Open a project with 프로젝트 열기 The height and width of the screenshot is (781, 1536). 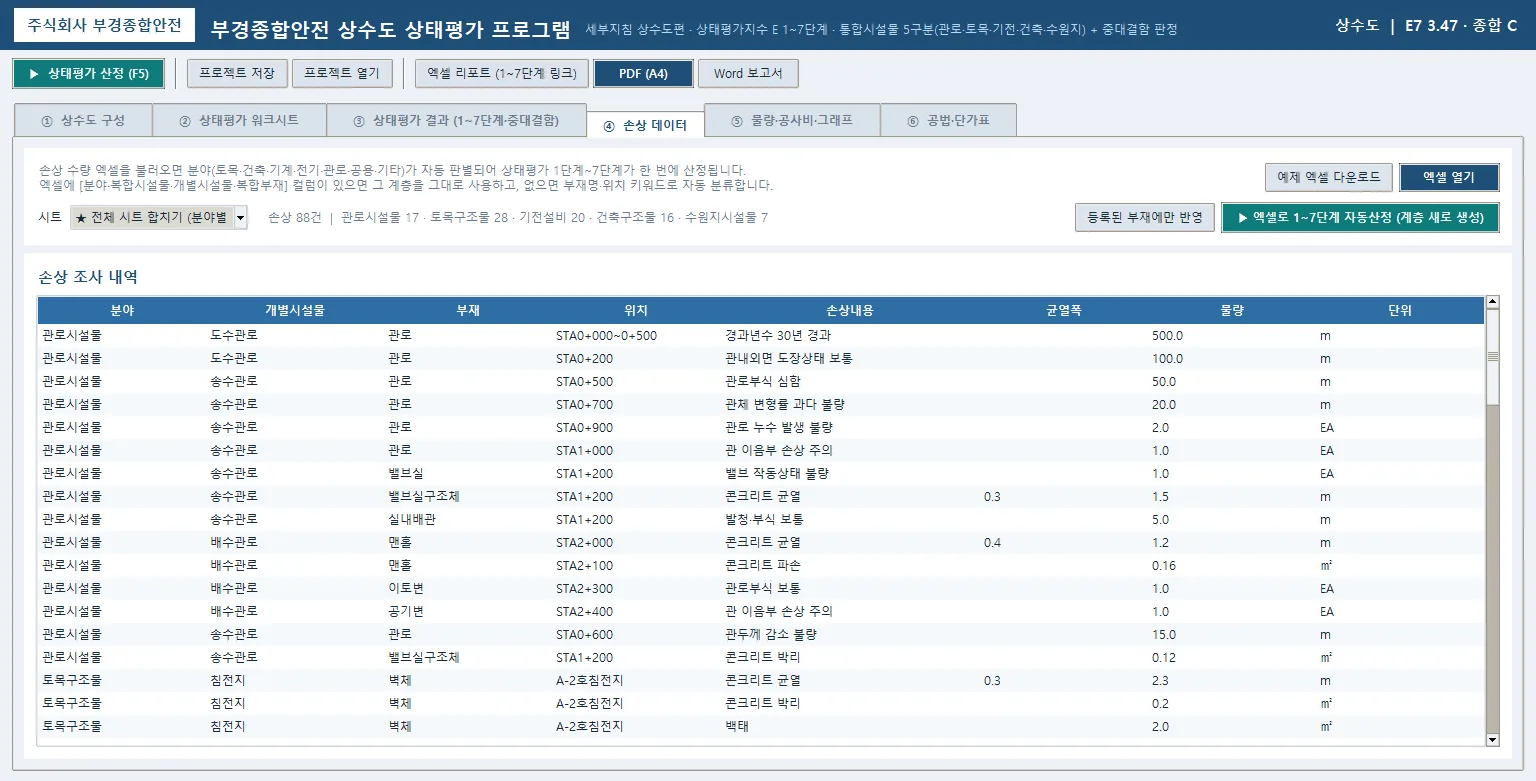[x=341, y=74]
